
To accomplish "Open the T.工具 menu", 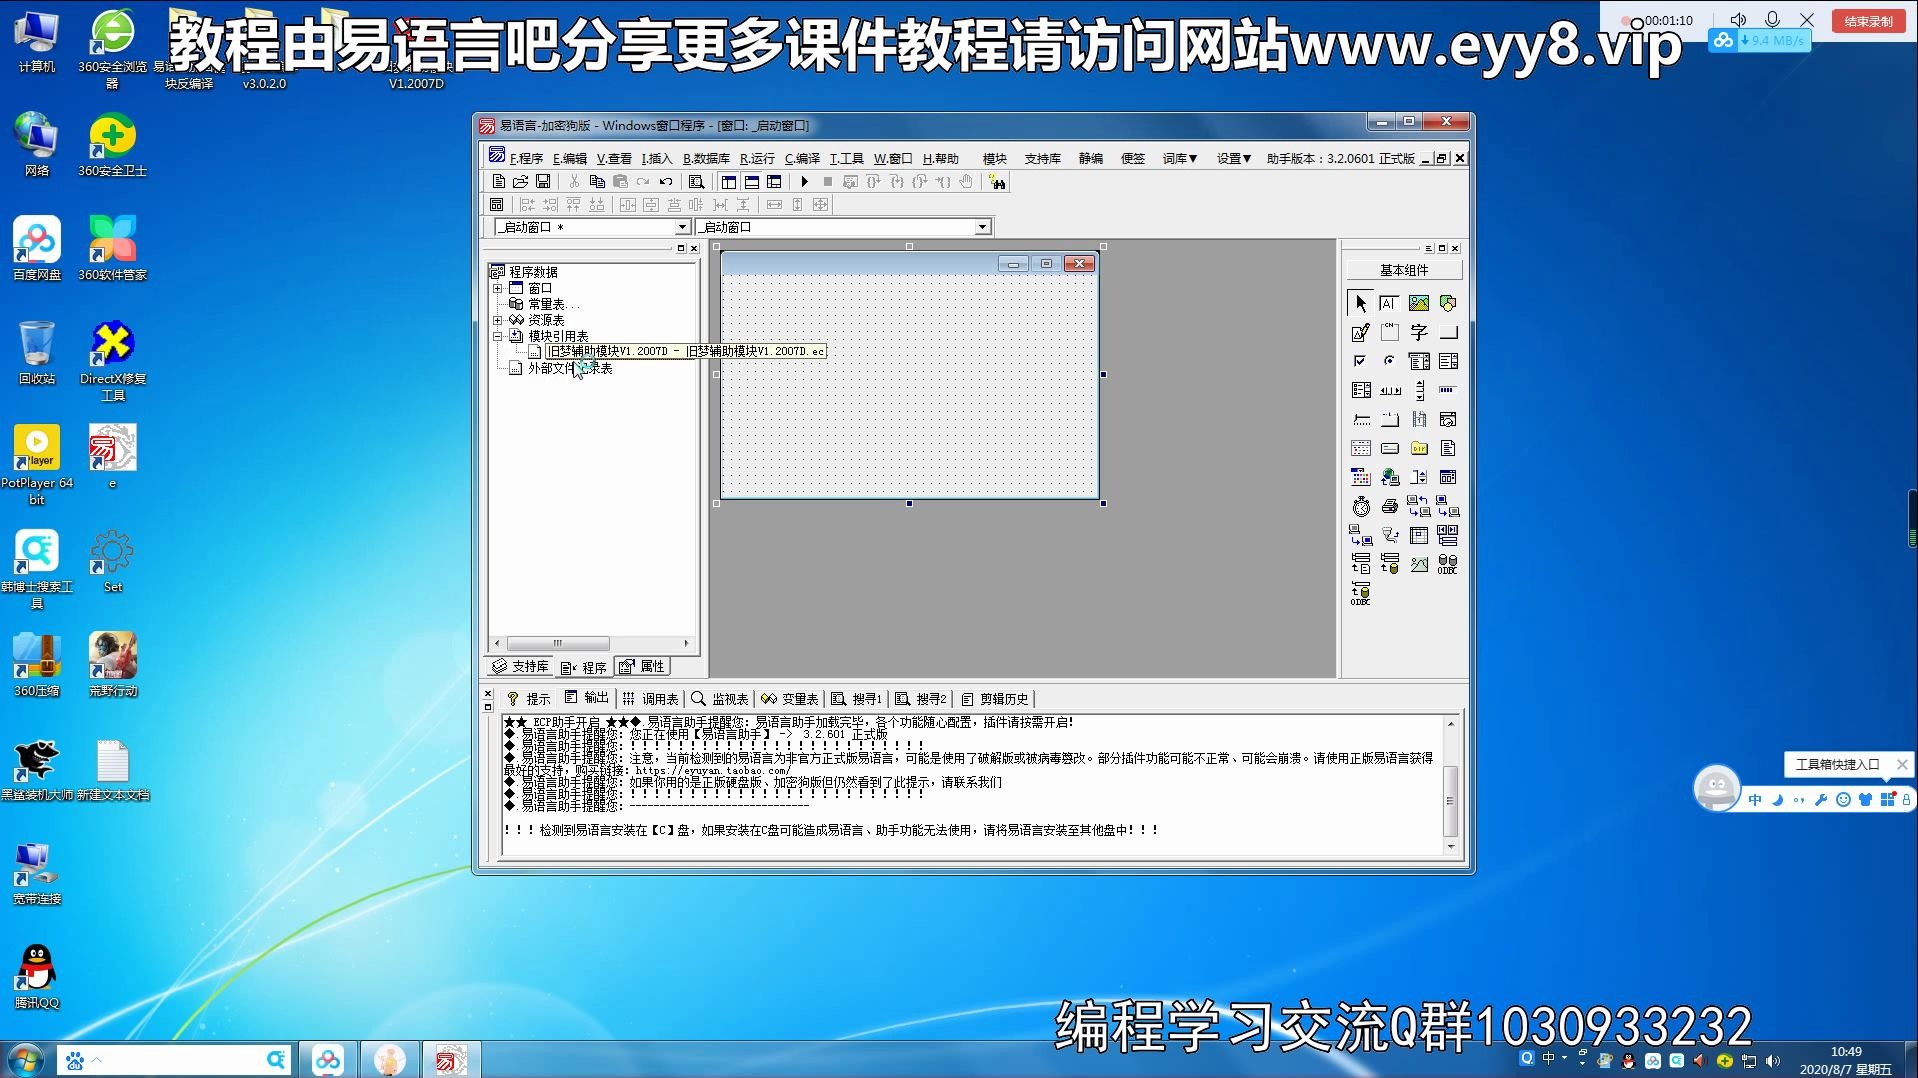I will [x=846, y=158].
